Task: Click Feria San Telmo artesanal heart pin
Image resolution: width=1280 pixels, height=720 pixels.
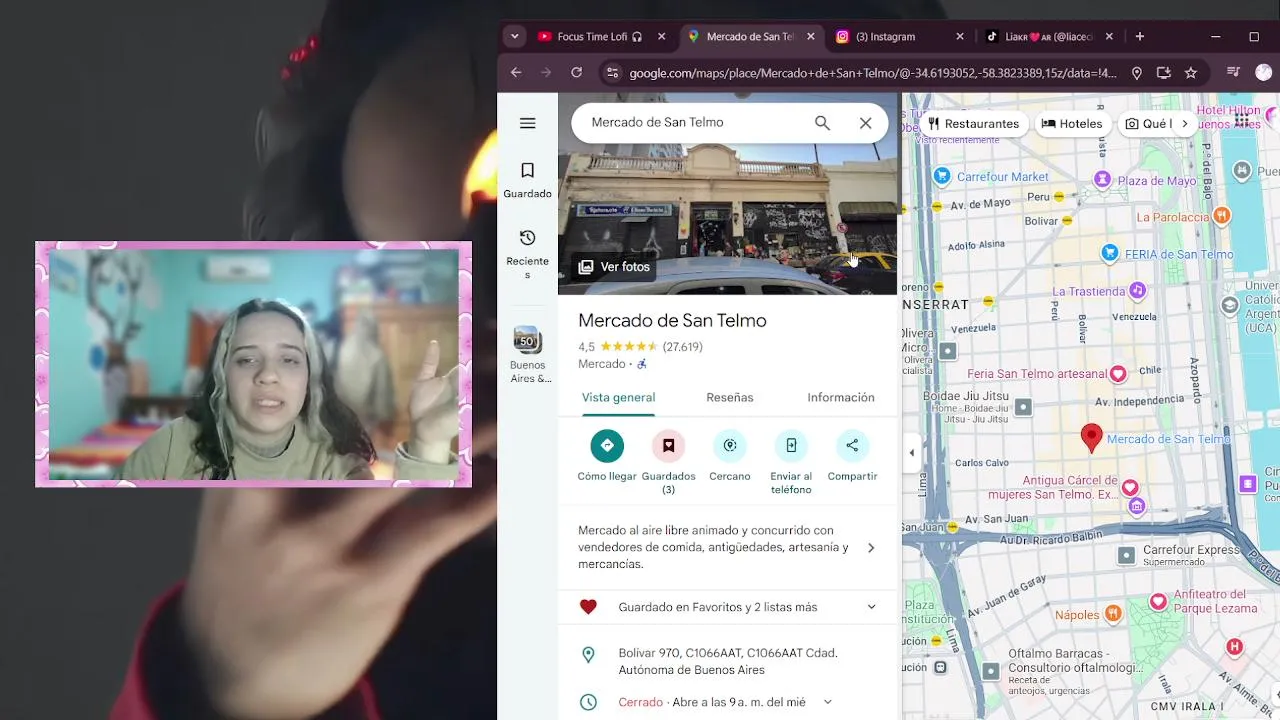Action: 1118,374
